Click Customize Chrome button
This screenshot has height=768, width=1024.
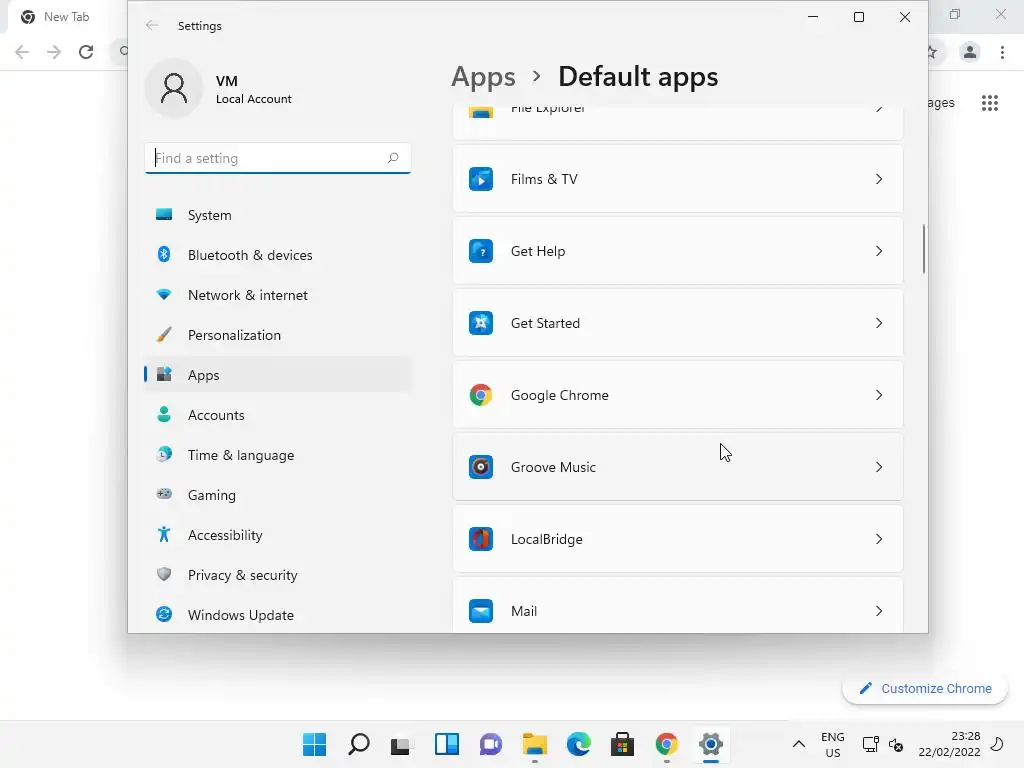(x=925, y=688)
